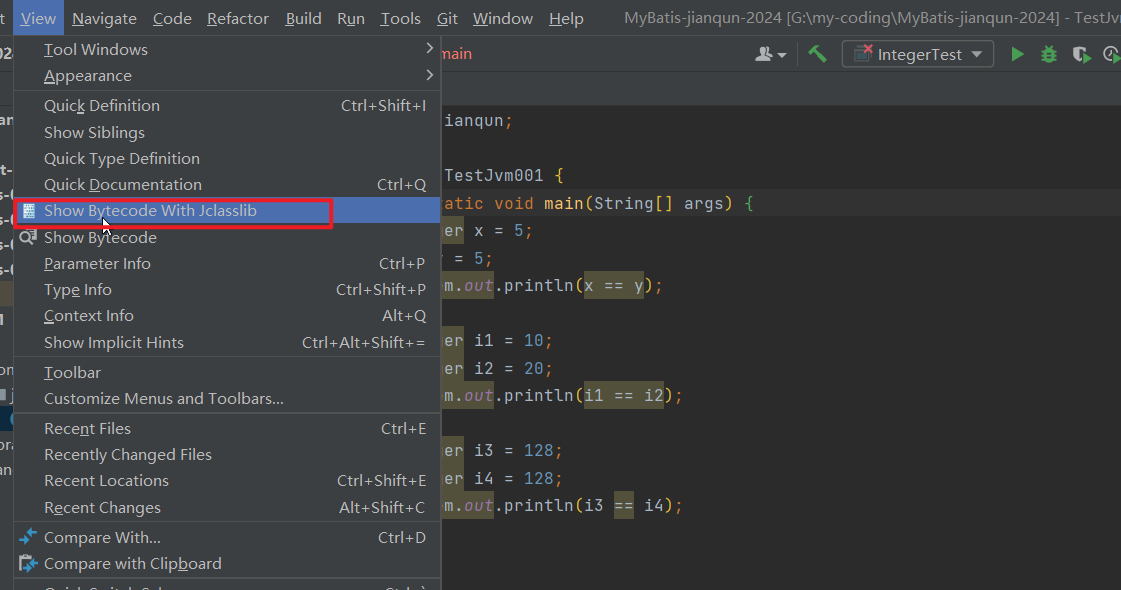Click the icon beside Show Bytecode

coord(28,237)
